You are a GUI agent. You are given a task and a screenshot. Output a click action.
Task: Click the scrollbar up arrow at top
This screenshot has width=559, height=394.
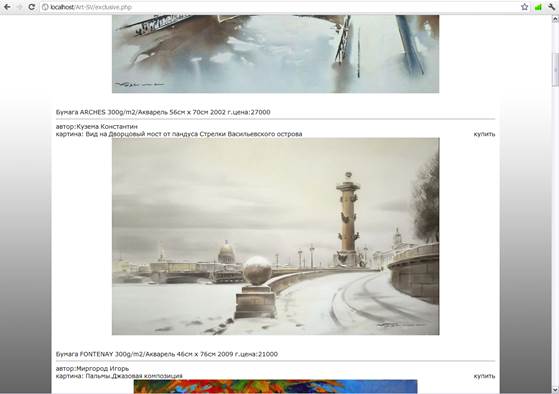555,18
